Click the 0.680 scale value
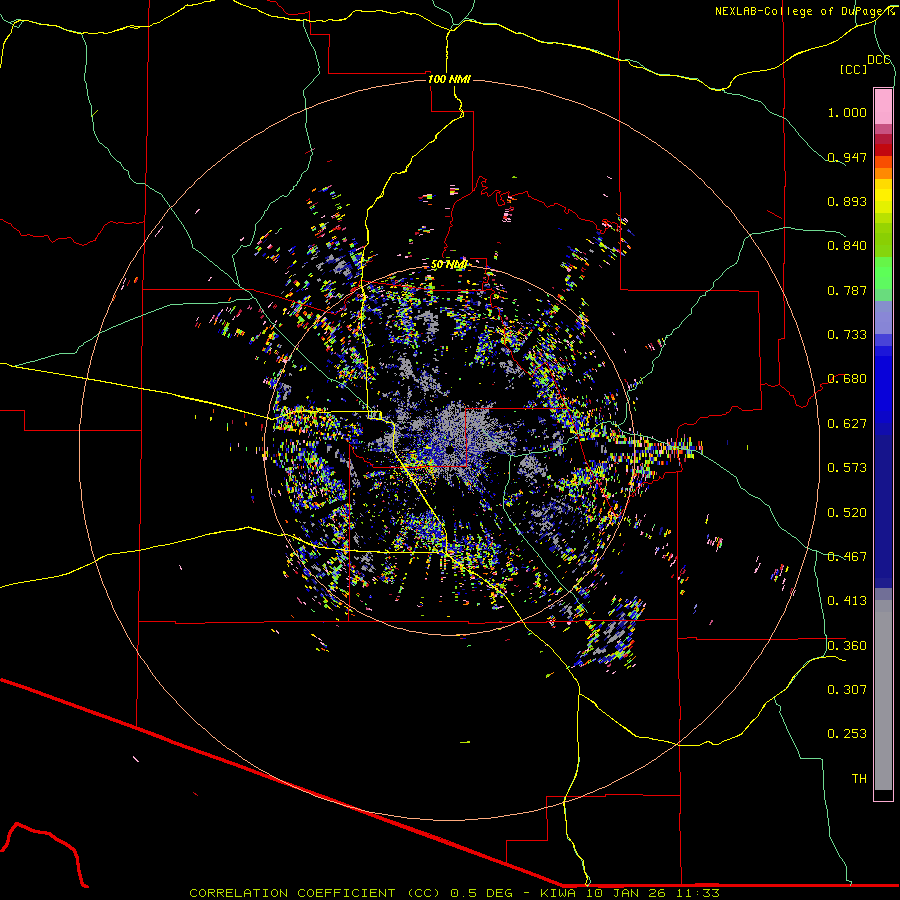This screenshot has width=900, height=900. (847, 379)
